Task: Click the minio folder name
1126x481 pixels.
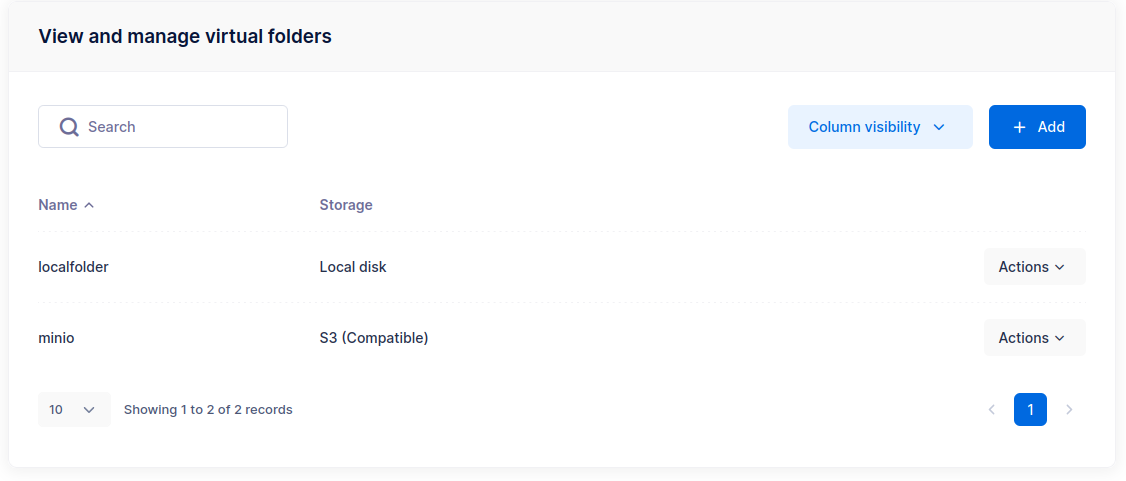Action: click(x=56, y=338)
